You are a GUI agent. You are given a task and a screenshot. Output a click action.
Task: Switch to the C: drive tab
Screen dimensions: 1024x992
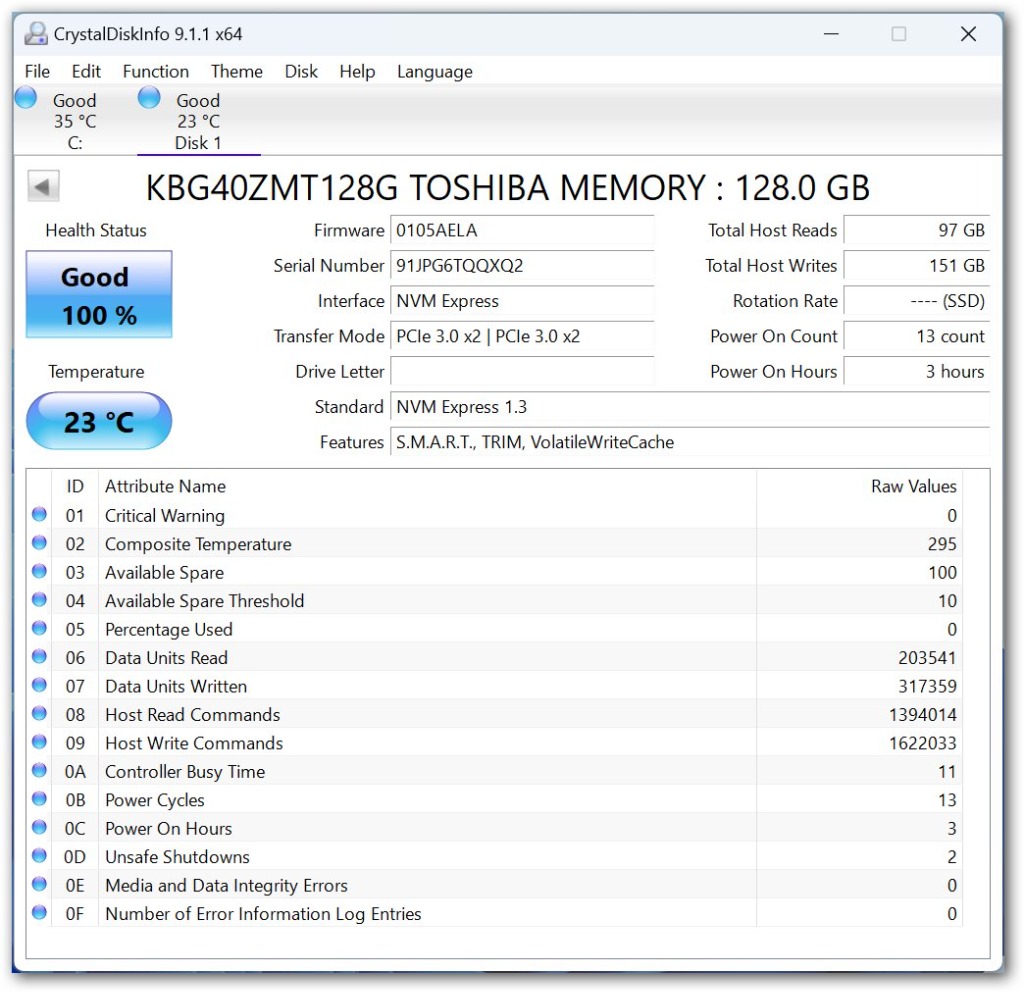click(74, 121)
